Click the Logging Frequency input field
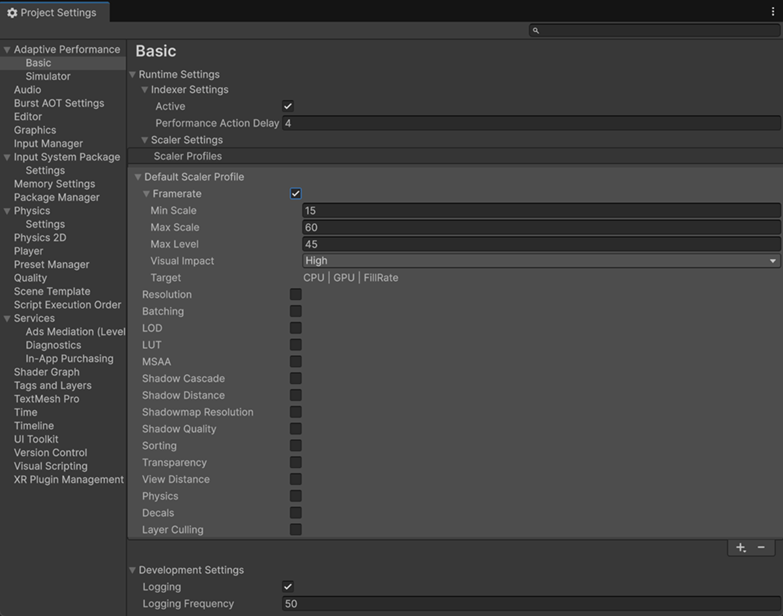Image resolution: width=783 pixels, height=616 pixels. (530, 604)
